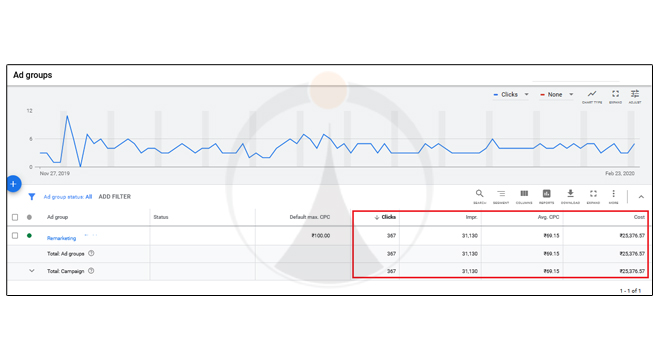The image size is (658, 360).
Task: Click help icon beside Total: Campaign
Action: tap(91, 271)
